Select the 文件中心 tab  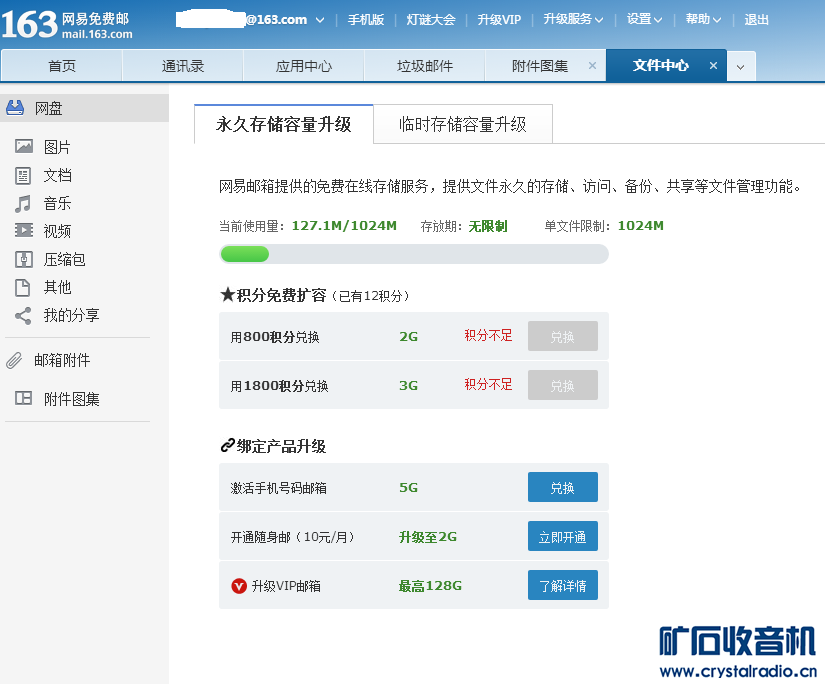click(x=660, y=65)
